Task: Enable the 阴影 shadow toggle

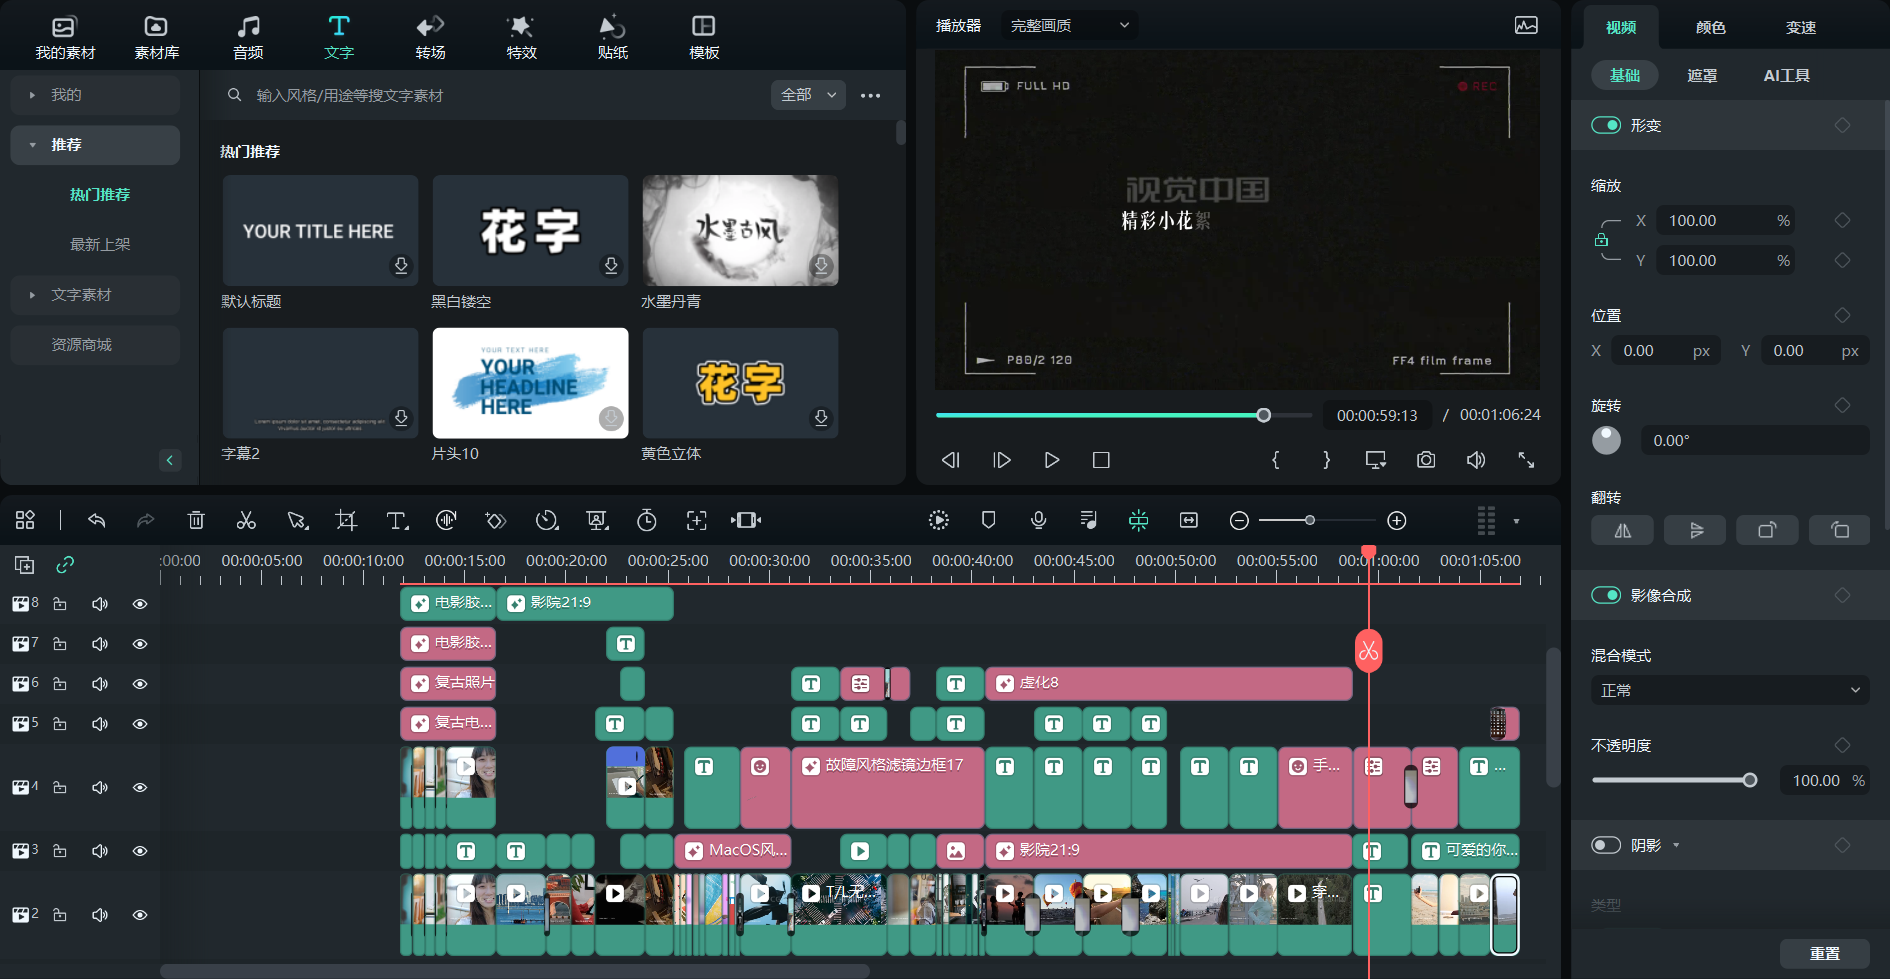Action: click(1605, 845)
